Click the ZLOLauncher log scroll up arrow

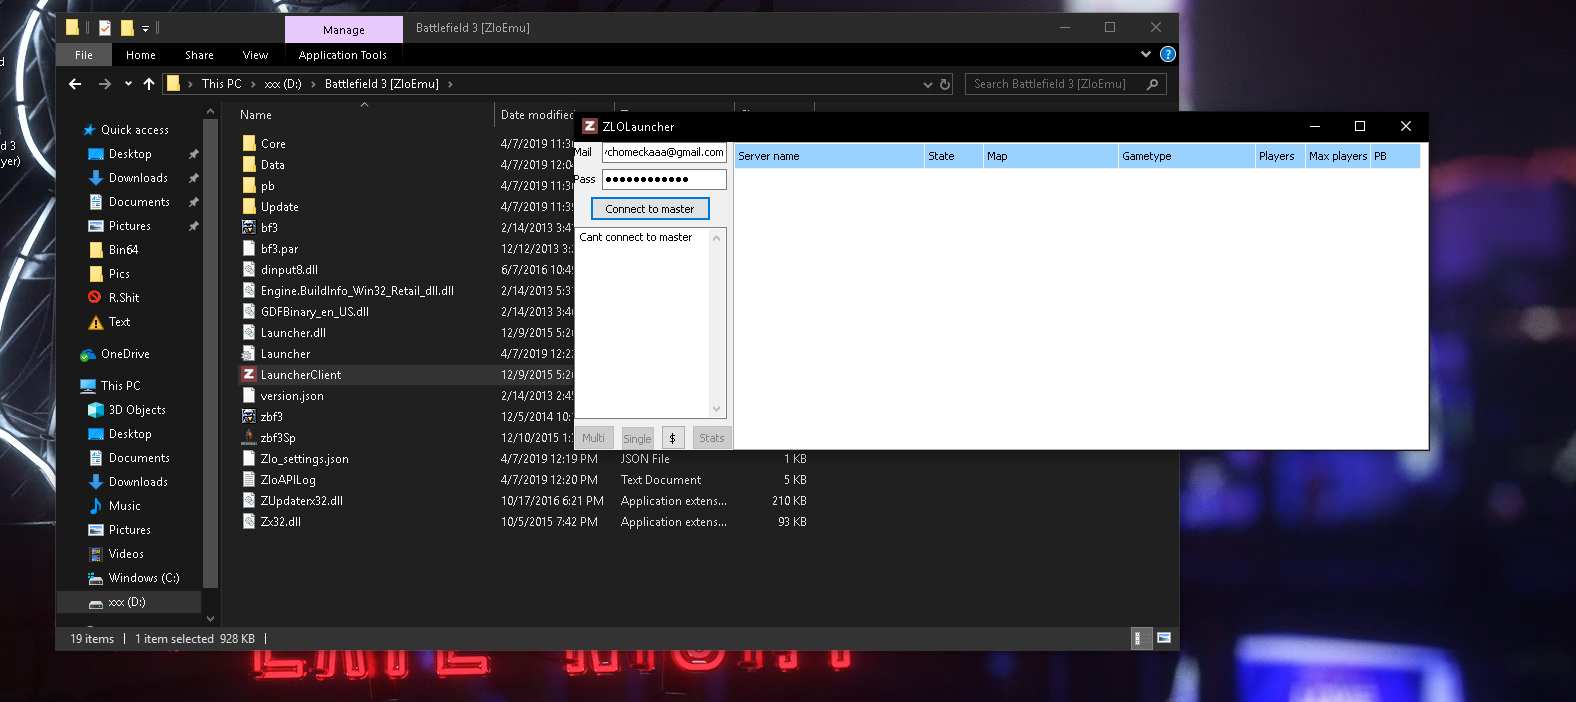(716, 237)
